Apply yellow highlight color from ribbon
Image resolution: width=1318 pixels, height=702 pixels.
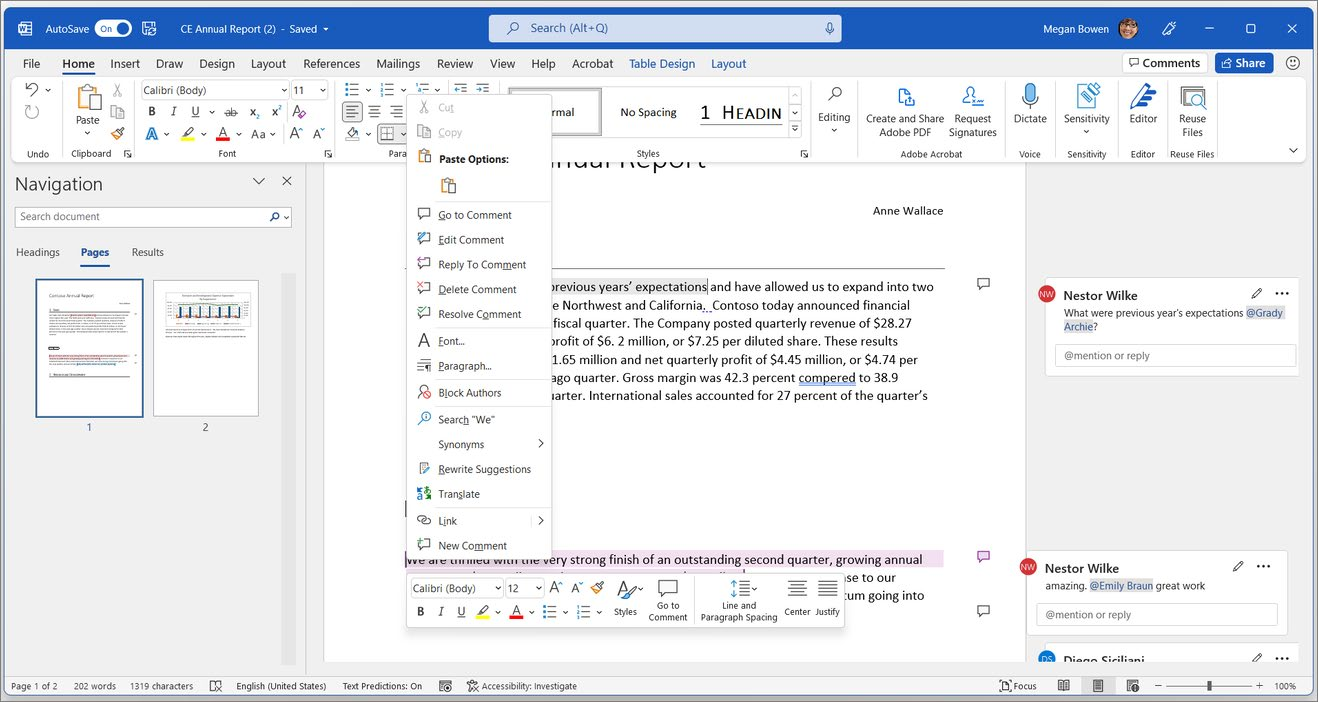point(188,133)
